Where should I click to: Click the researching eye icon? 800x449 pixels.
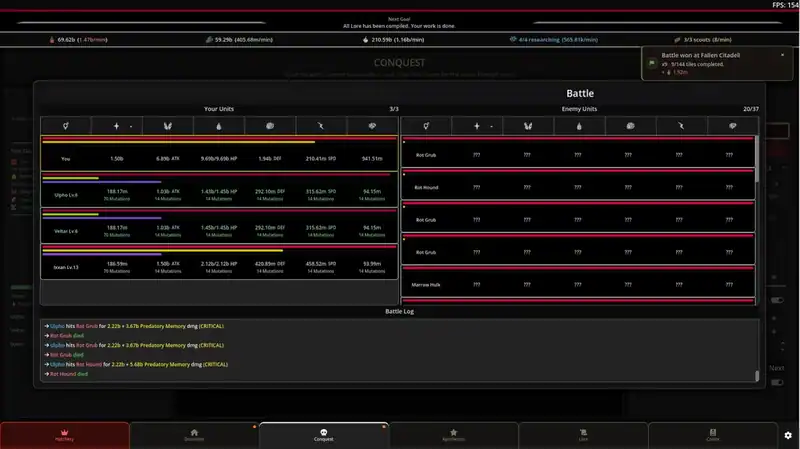pos(513,39)
